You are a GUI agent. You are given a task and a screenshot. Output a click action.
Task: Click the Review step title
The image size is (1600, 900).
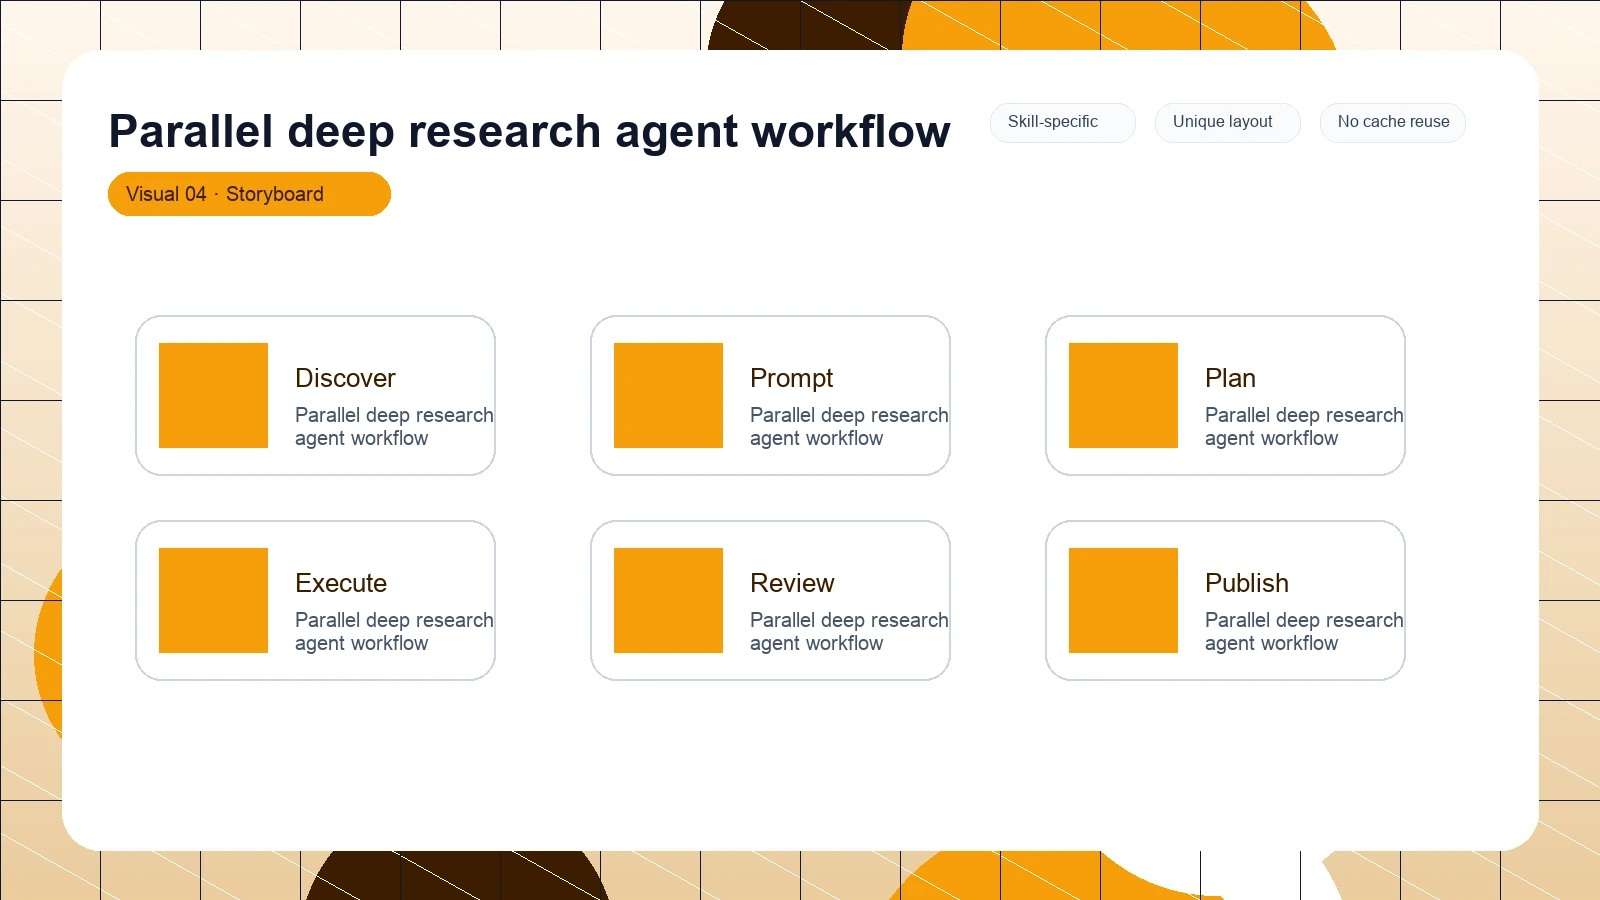click(792, 583)
